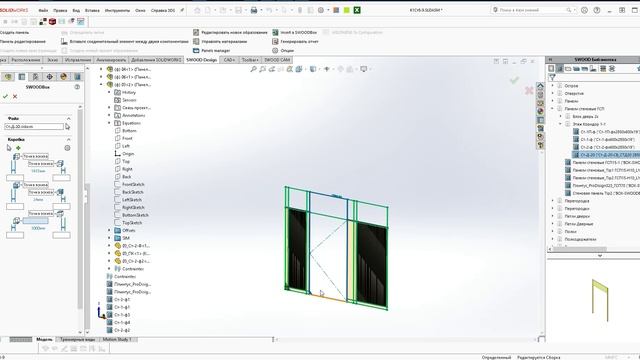Viewport: 640px width, 360px height.
Task: Expand the Equations node
Action: tap(109, 123)
